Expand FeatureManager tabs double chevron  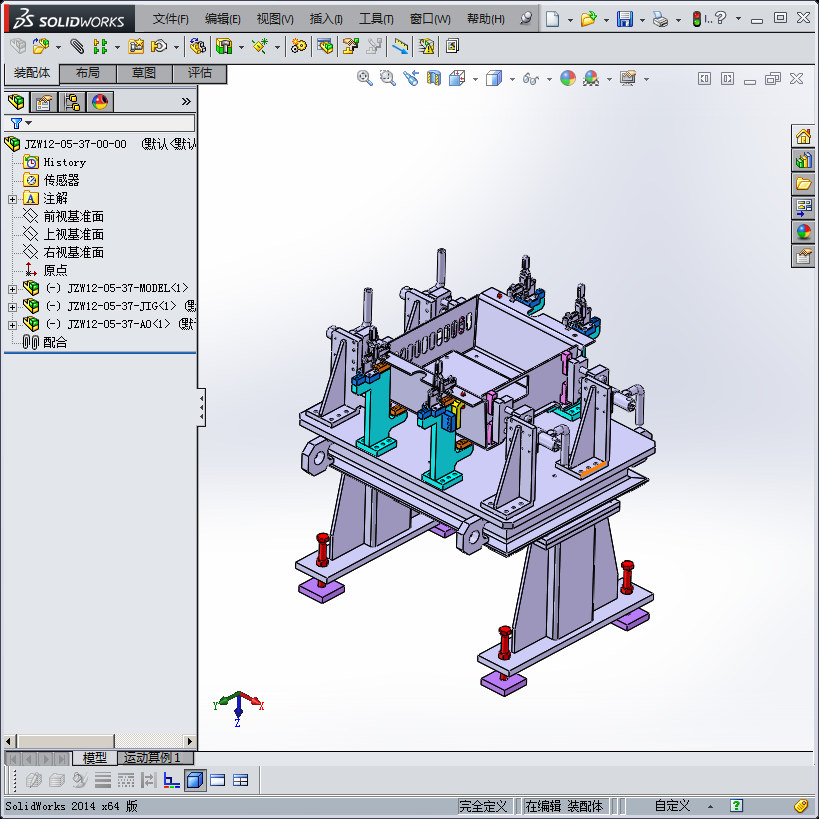coord(186,102)
